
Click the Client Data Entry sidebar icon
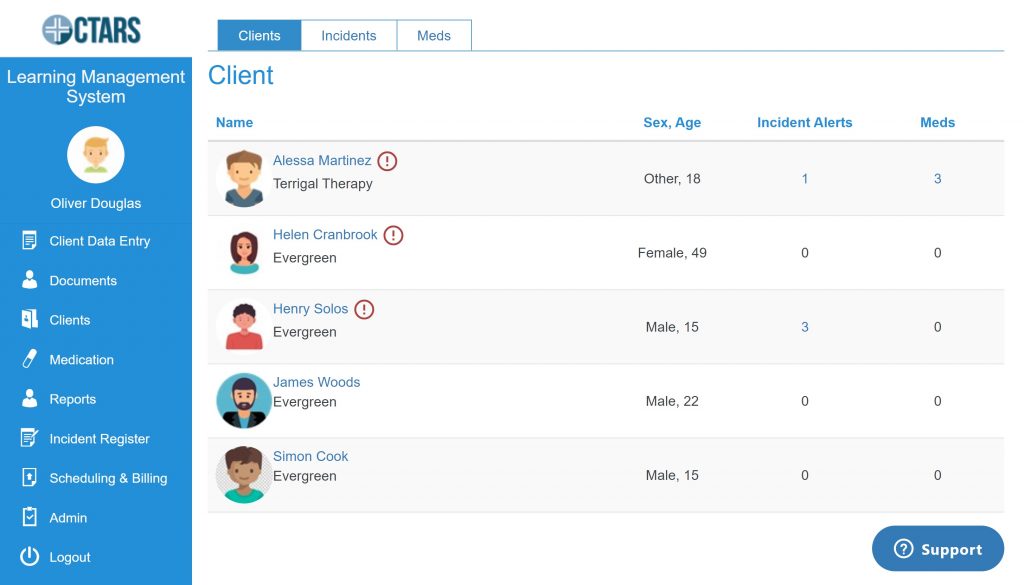tap(29, 241)
